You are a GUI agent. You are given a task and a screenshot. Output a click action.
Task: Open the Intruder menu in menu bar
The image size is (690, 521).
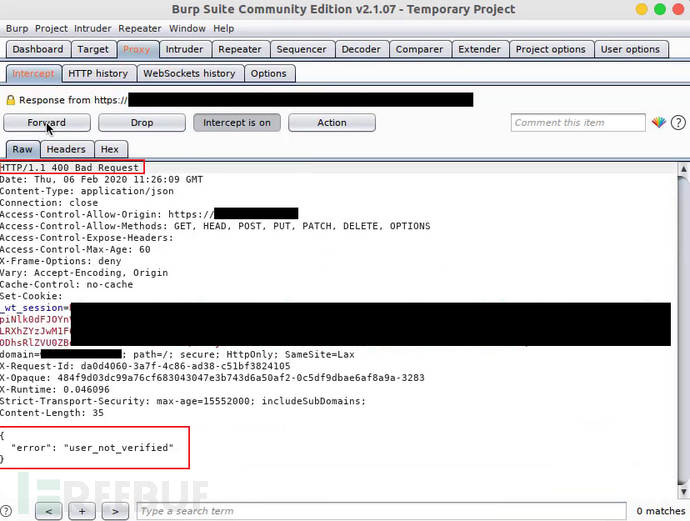92,29
